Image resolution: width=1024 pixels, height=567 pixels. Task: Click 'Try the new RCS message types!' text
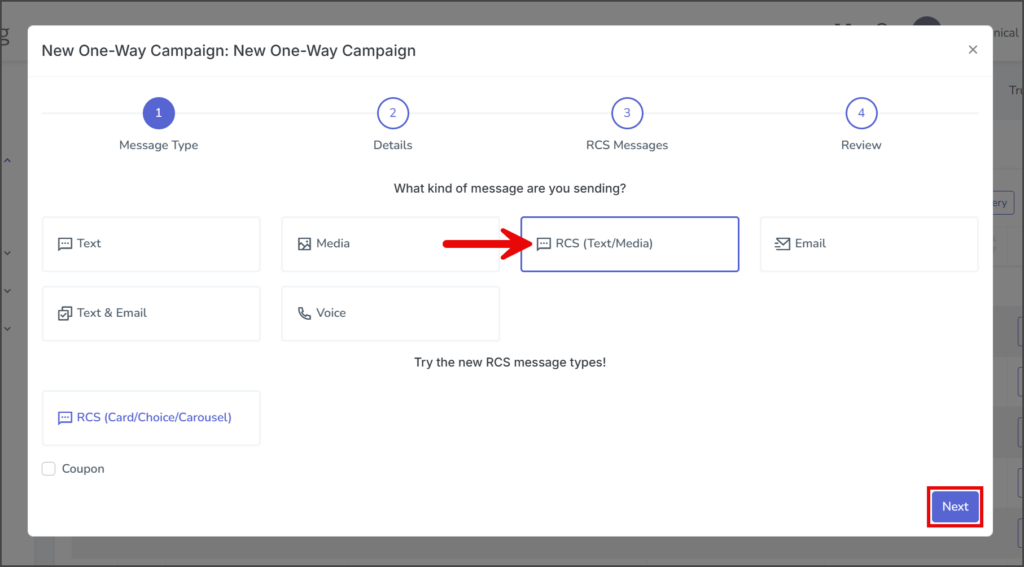click(x=510, y=362)
